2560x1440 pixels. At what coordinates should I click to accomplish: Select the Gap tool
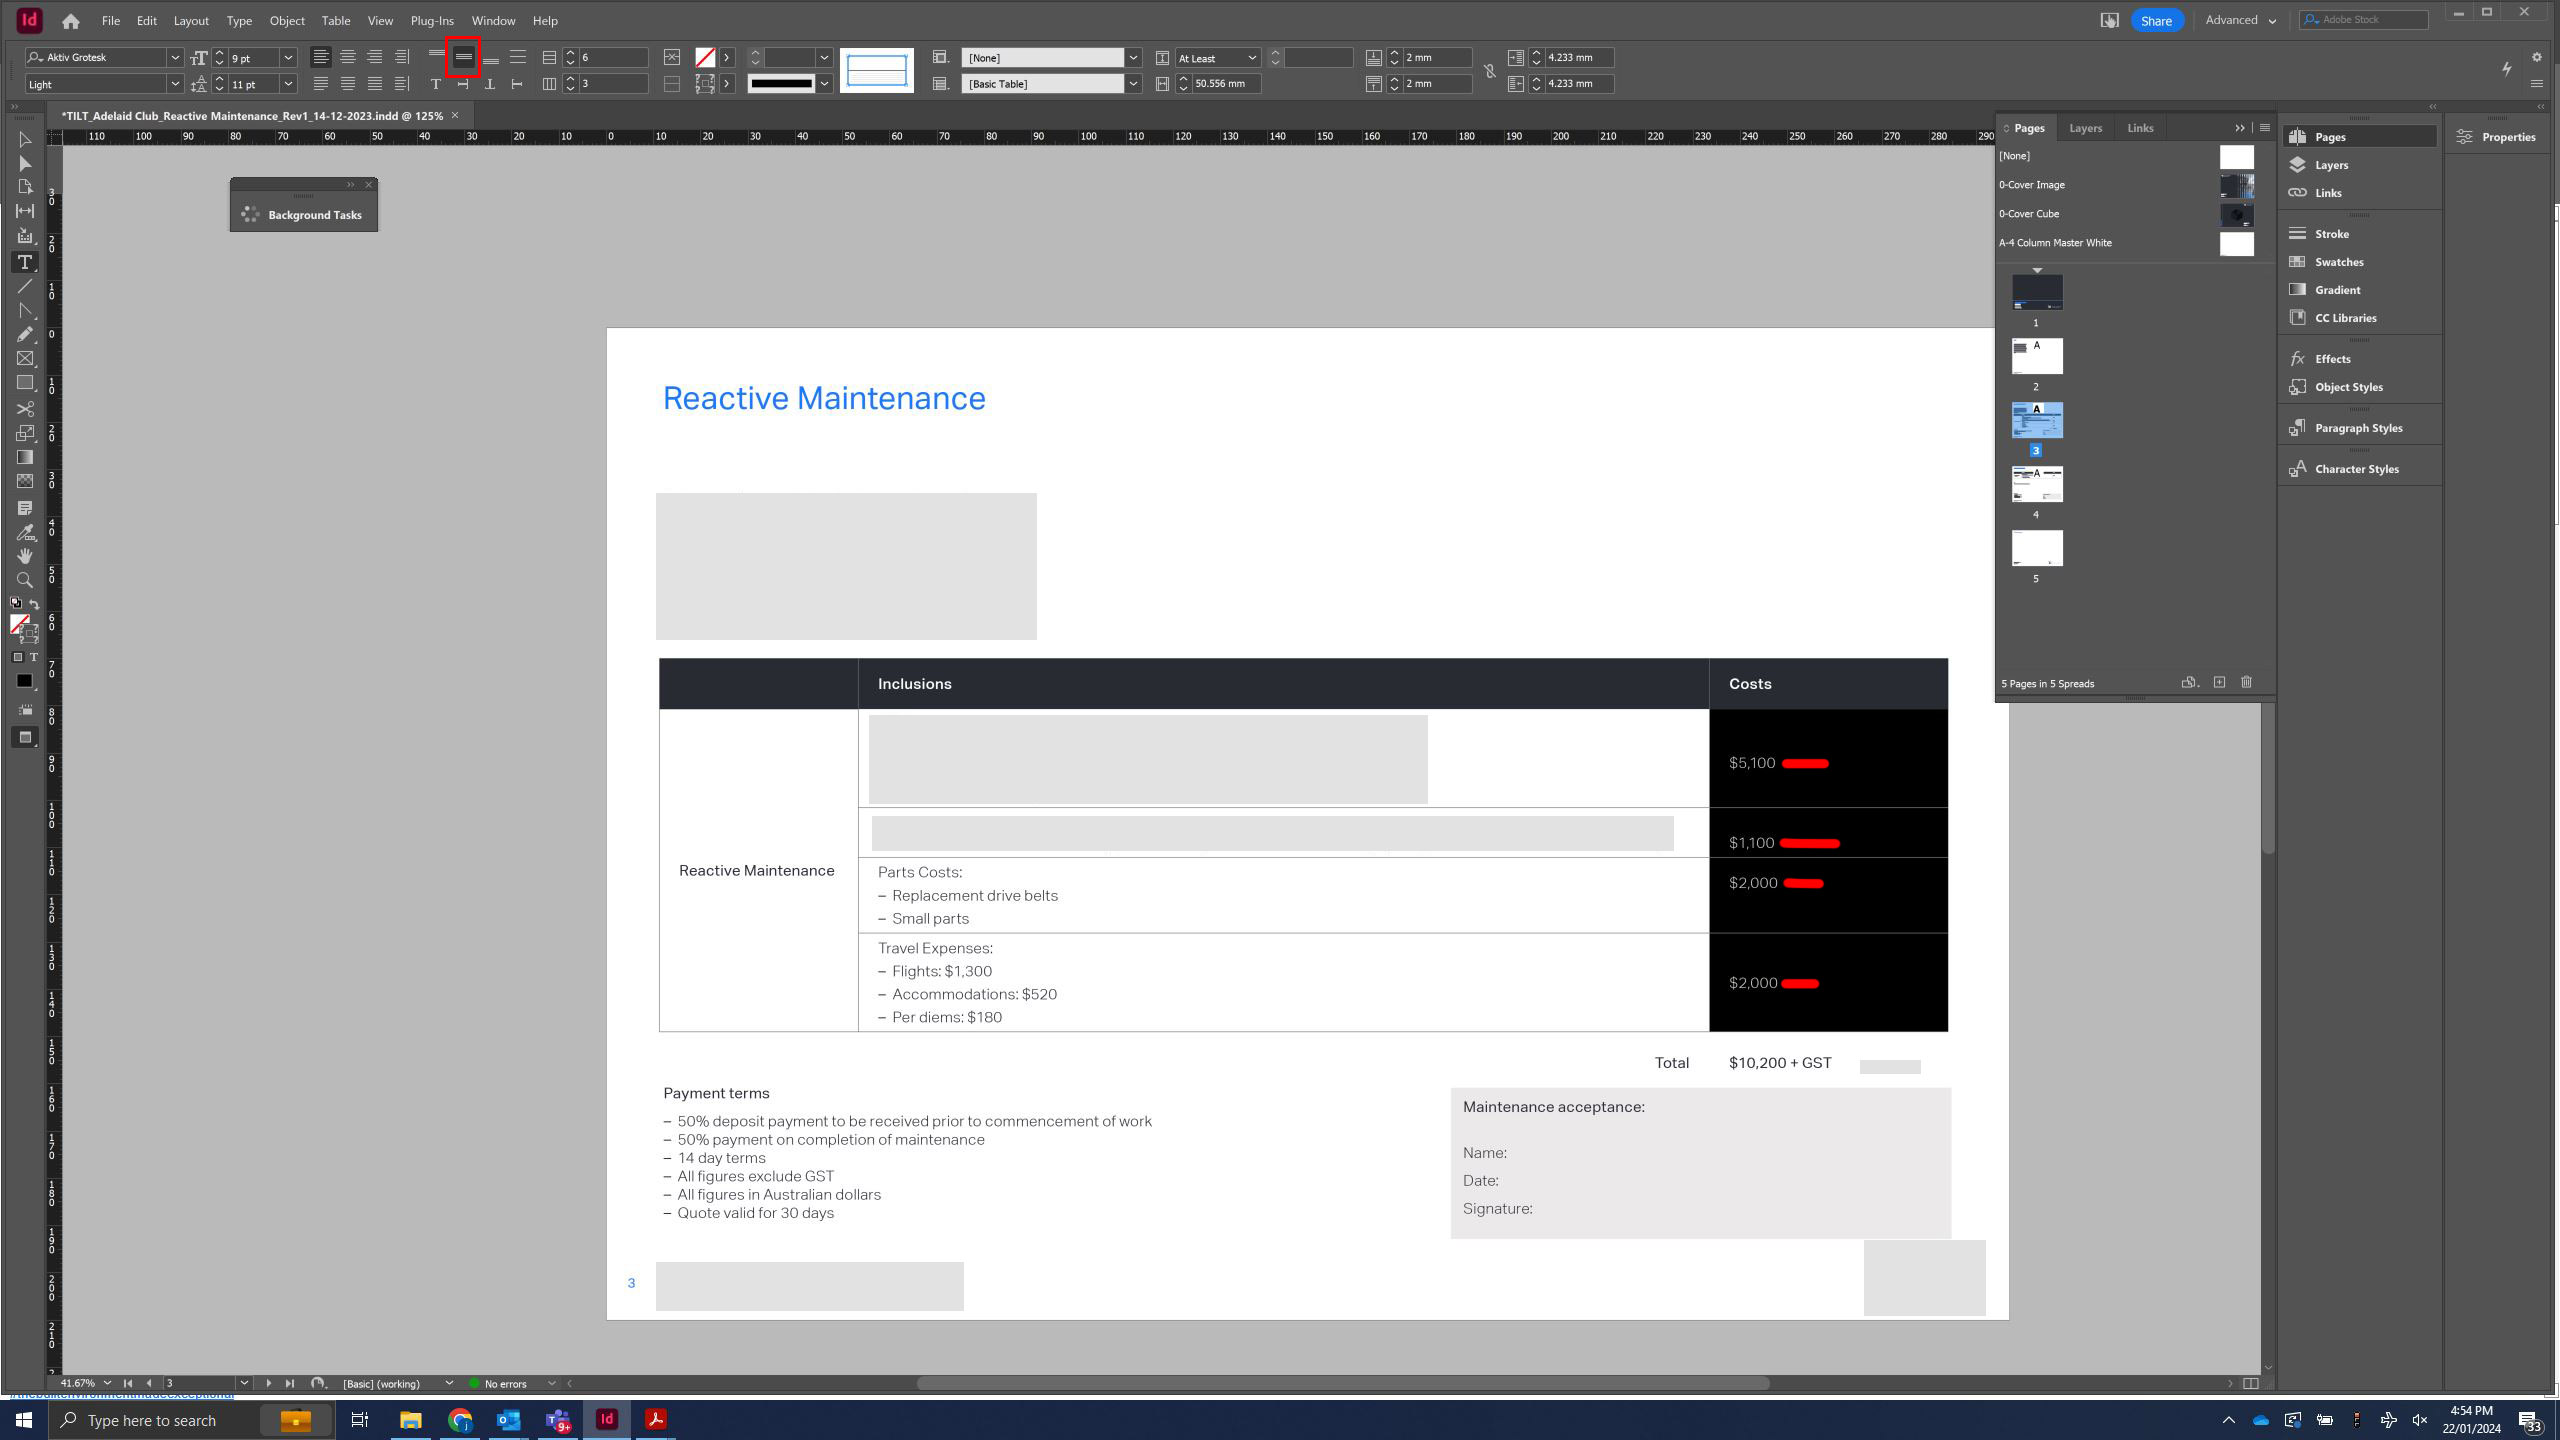click(25, 211)
